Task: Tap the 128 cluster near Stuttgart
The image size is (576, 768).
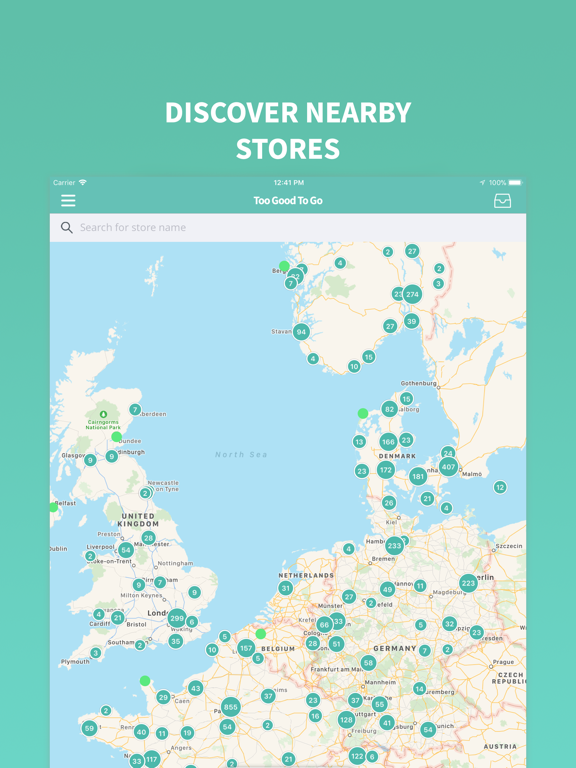Action: pos(346,720)
